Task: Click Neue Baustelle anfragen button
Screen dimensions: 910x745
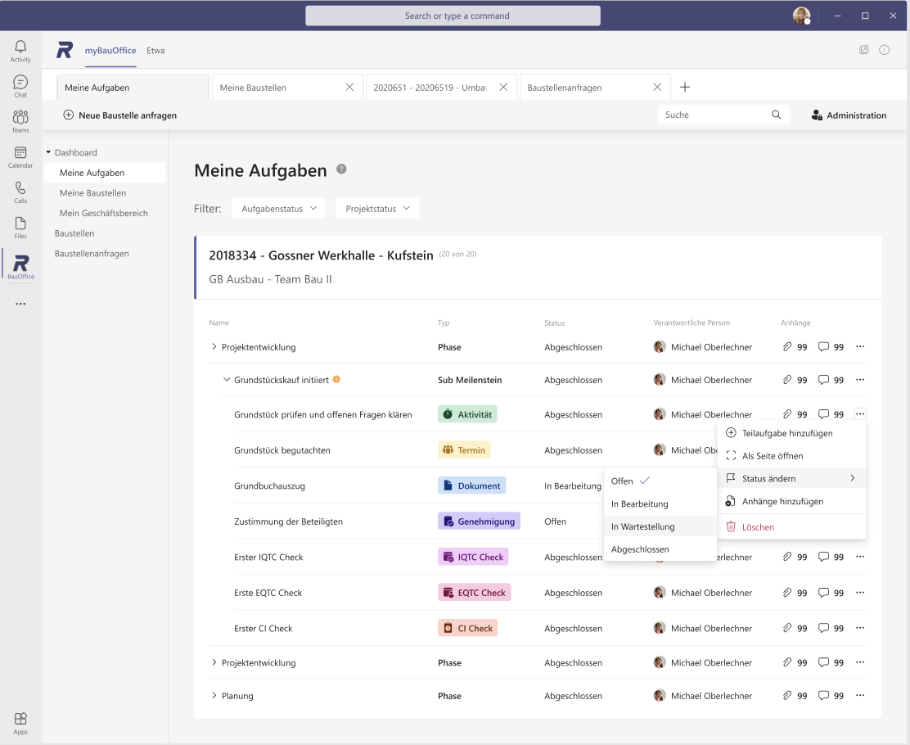Action: tap(120, 115)
